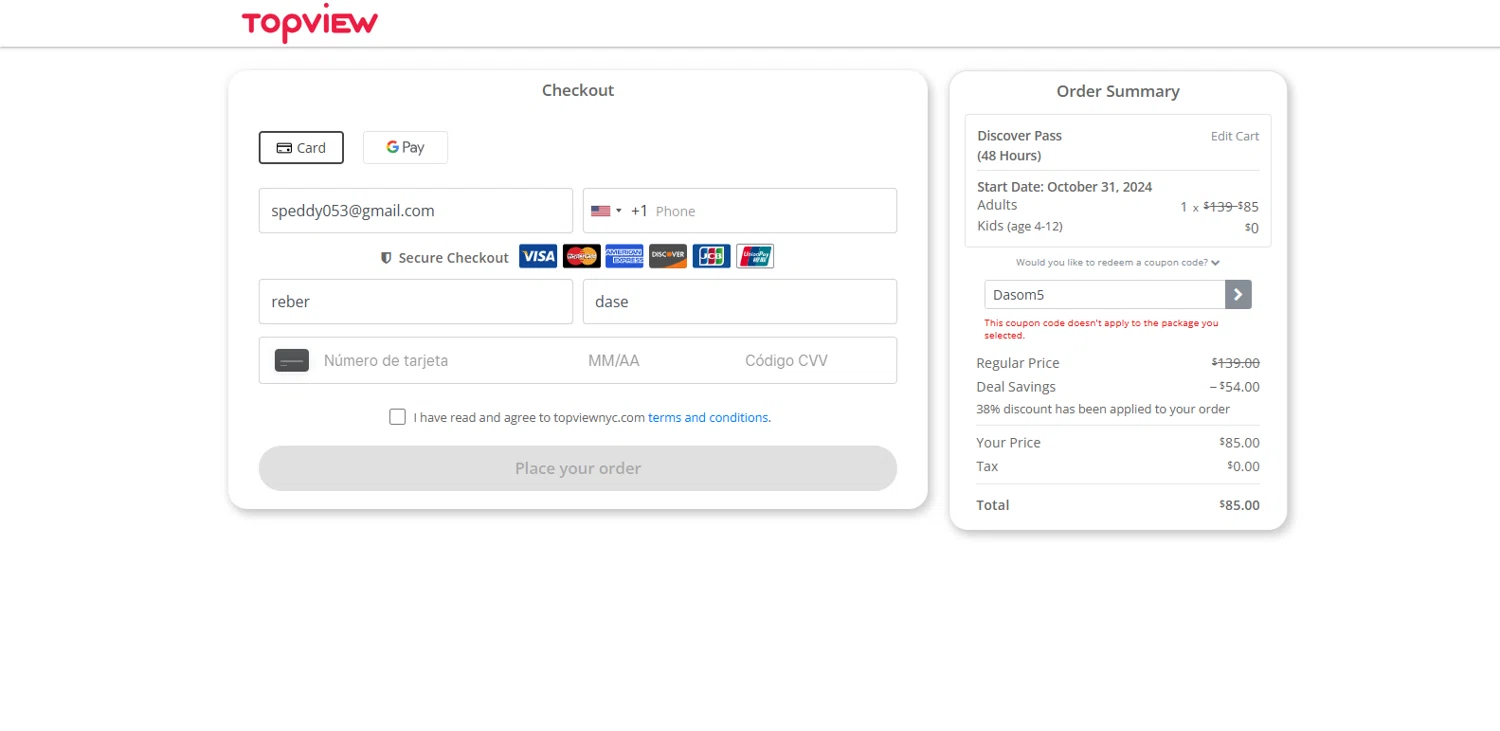Viewport: 1500px width, 731px height.
Task: Click the secure checkout shield icon
Action: click(386, 258)
